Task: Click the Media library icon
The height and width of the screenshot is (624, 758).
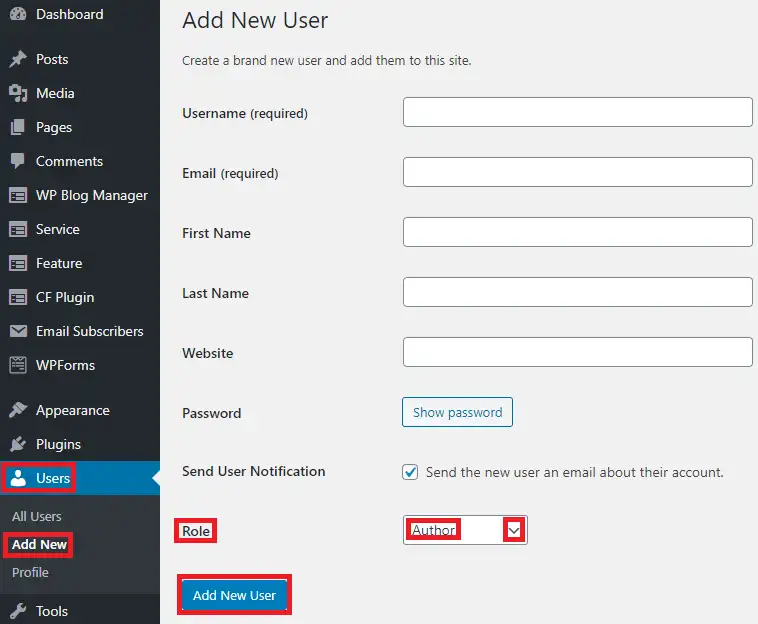Action: point(18,93)
